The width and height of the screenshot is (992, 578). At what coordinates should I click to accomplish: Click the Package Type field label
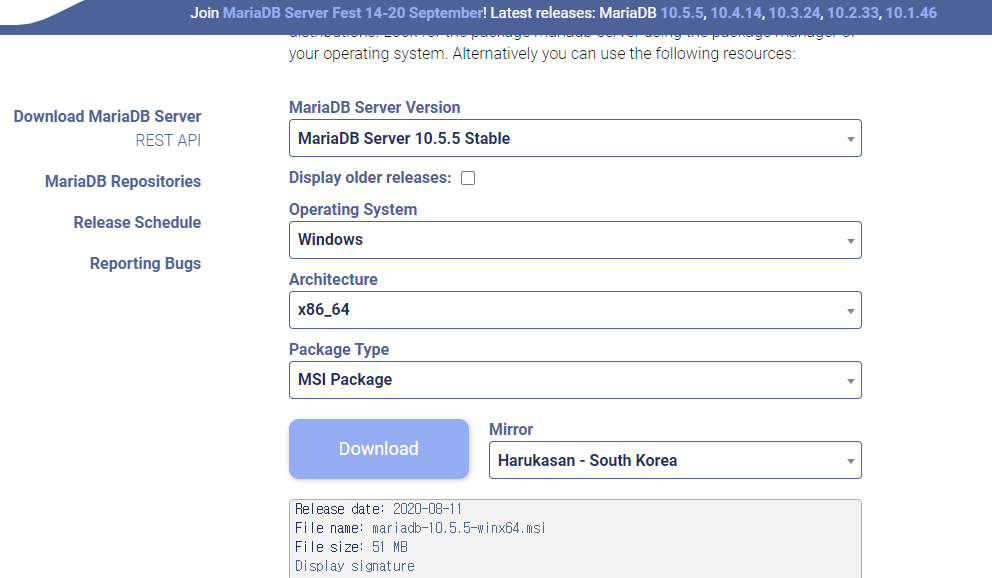pos(339,350)
